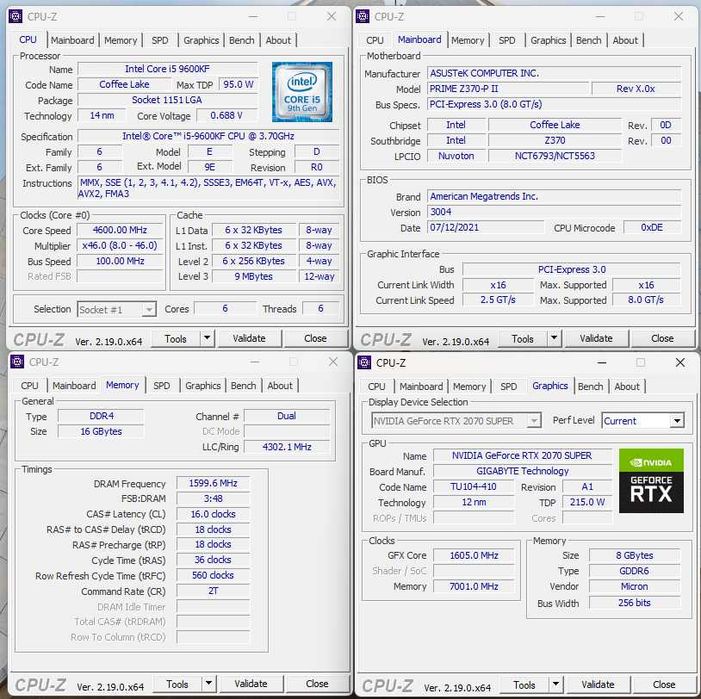Minimize the Graphics CPU-Z window
This screenshot has height=699, width=701.
pyautogui.click(x=602, y=362)
